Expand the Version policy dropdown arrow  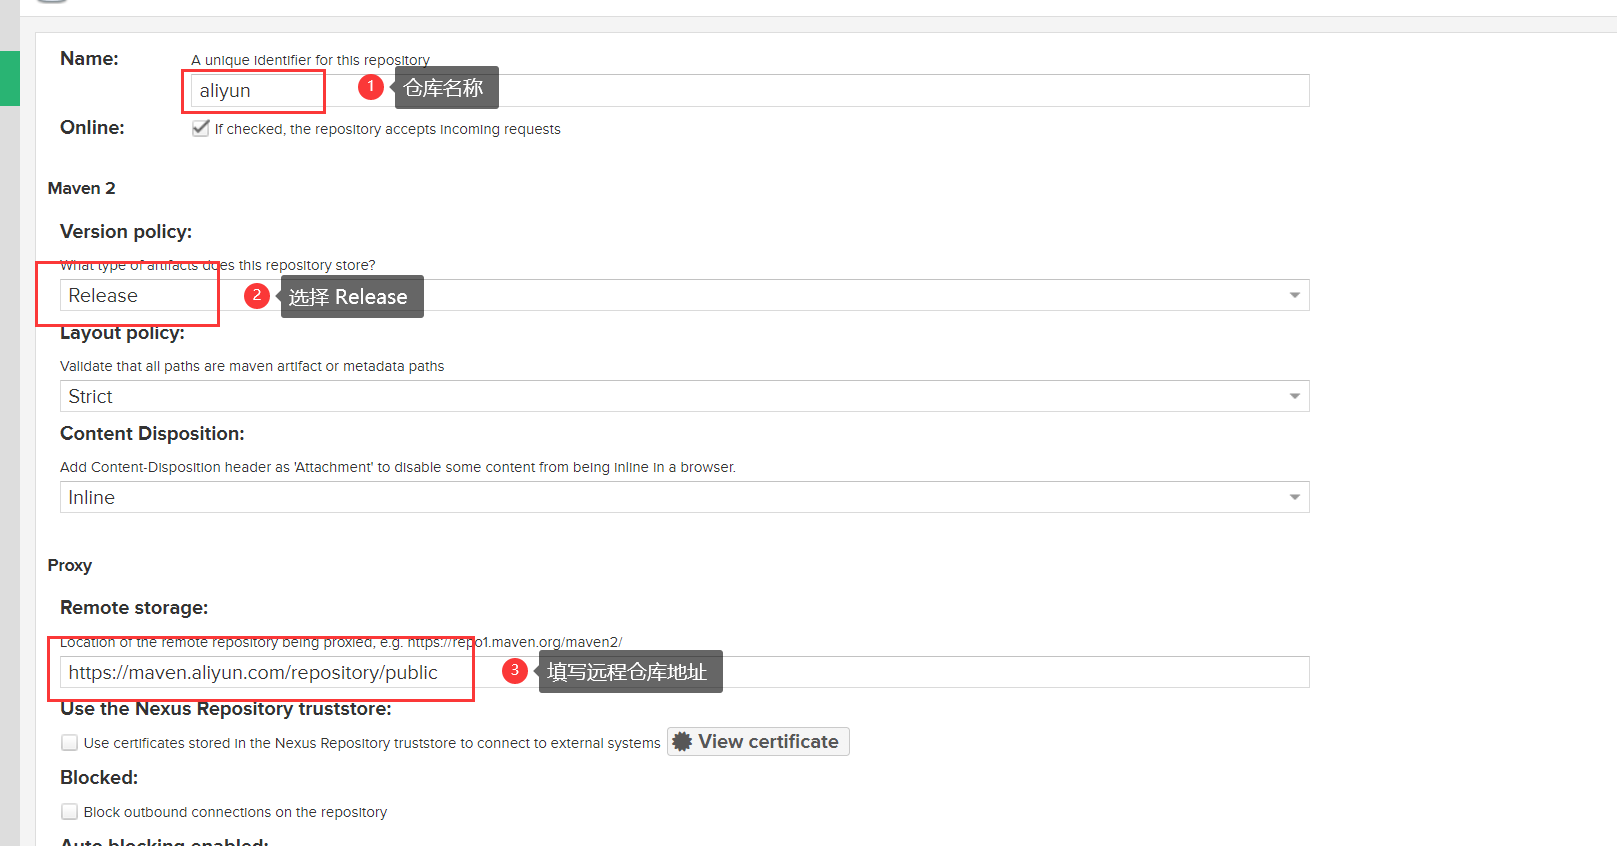(1294, 295)
